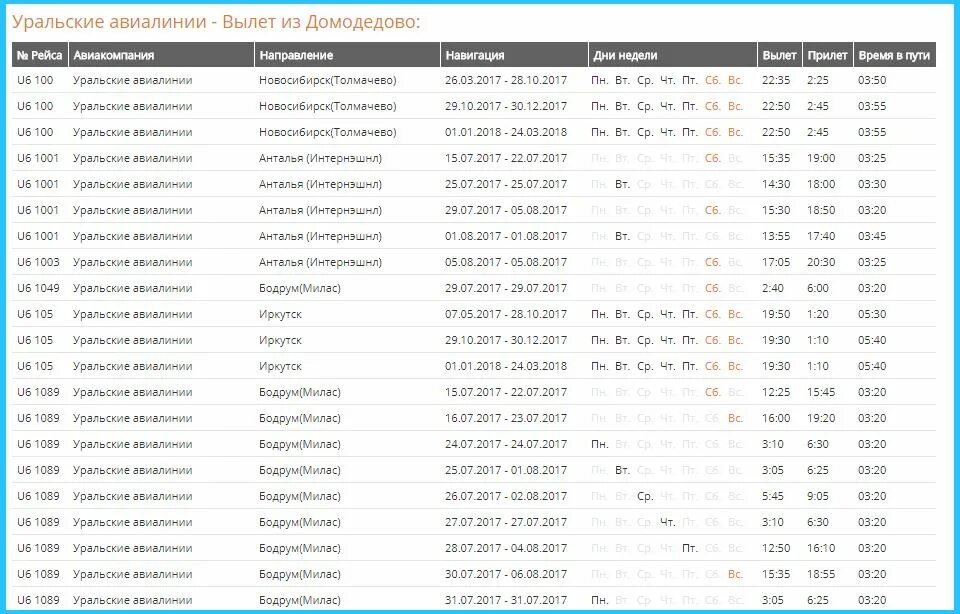This screenshot has width=960, height=614.
Task: Click the 'Вылет' column header
Action: tap(779, 55)
